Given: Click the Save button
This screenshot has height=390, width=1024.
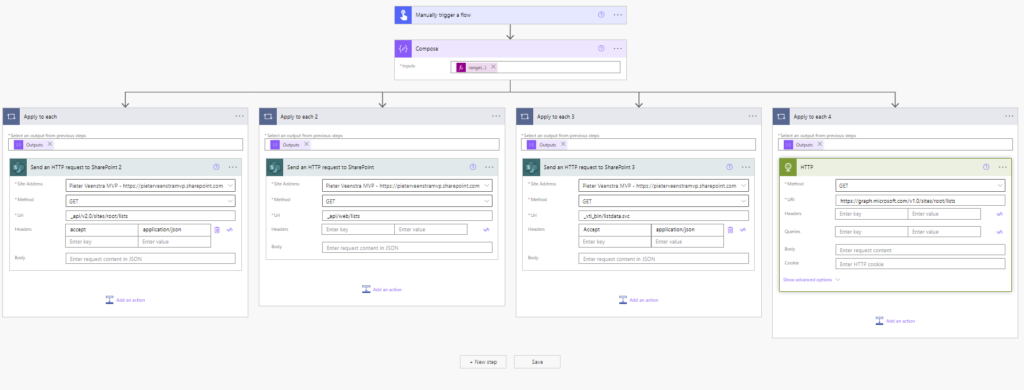Looking at the screenshot, I should (x=537, y=361).
